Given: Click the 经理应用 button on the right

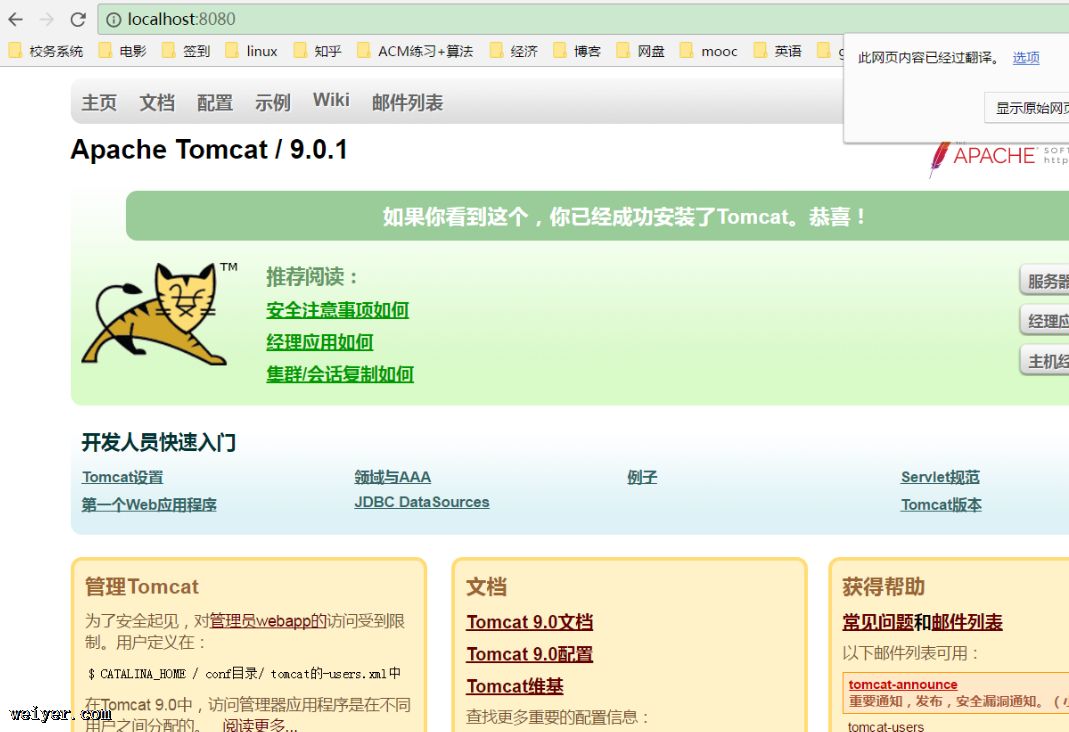Looking at the screenshot, I should click(x=1045, y=320).
